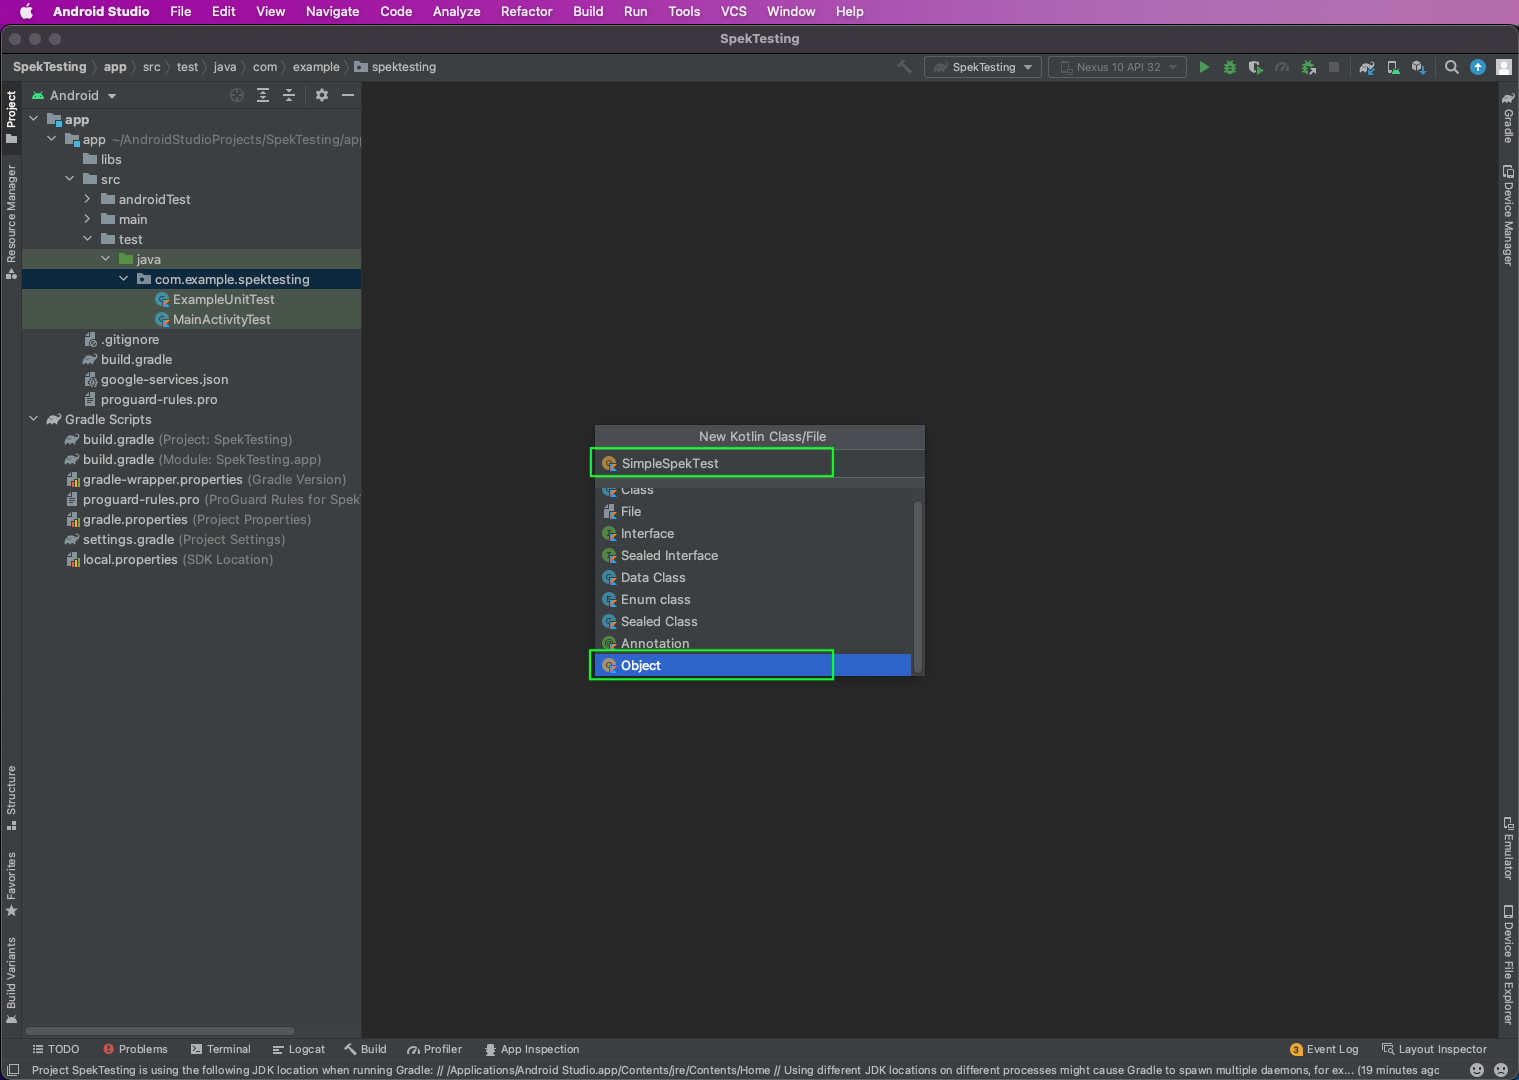
Task: Hide the Project panel with minus icon
Action: pos(348,95)
